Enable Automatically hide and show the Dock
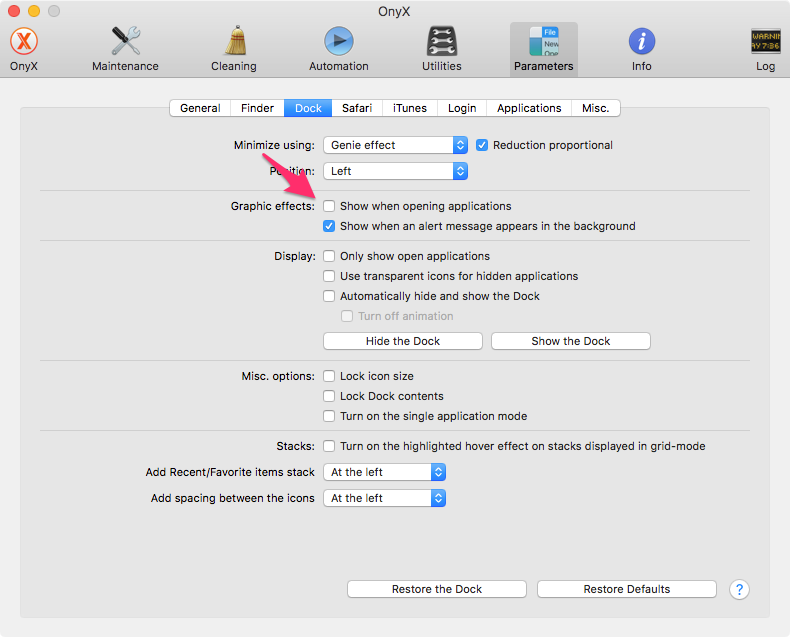 329,296
